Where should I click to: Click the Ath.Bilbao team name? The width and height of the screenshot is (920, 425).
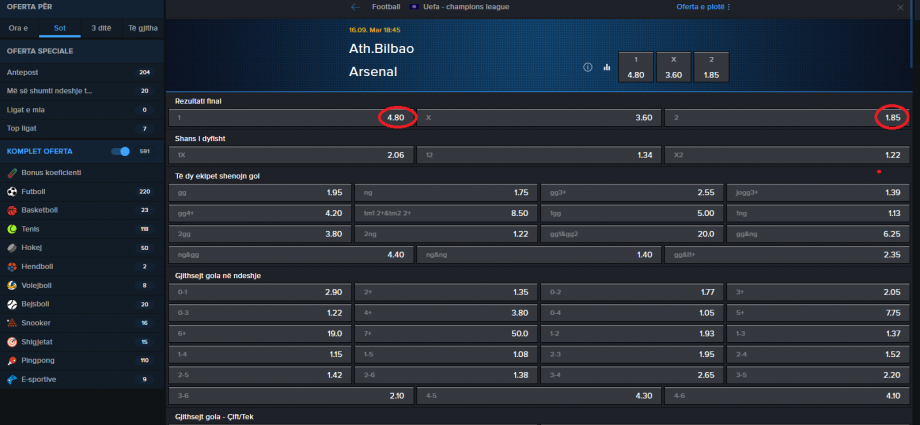tap(381, 49)
